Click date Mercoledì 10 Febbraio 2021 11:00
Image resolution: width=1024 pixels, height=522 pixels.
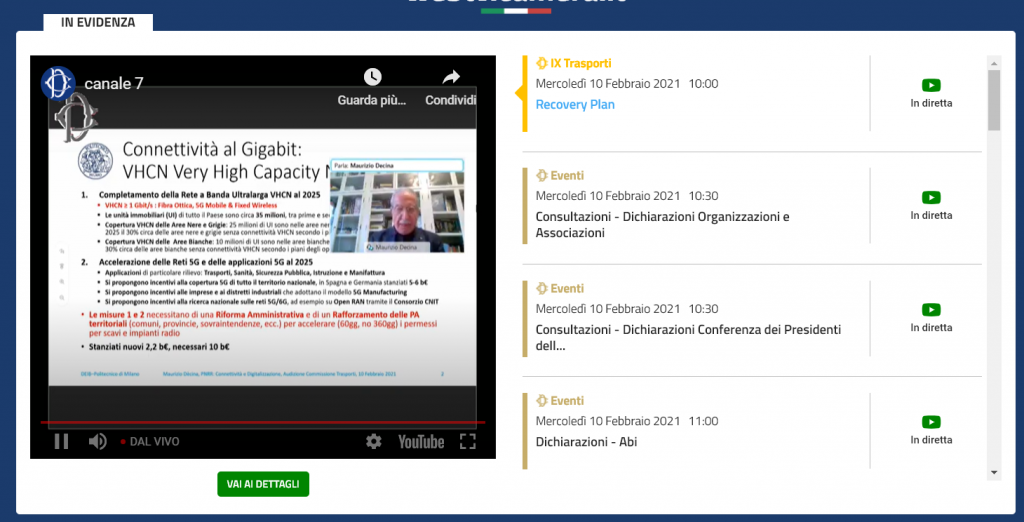coord(627,421)
